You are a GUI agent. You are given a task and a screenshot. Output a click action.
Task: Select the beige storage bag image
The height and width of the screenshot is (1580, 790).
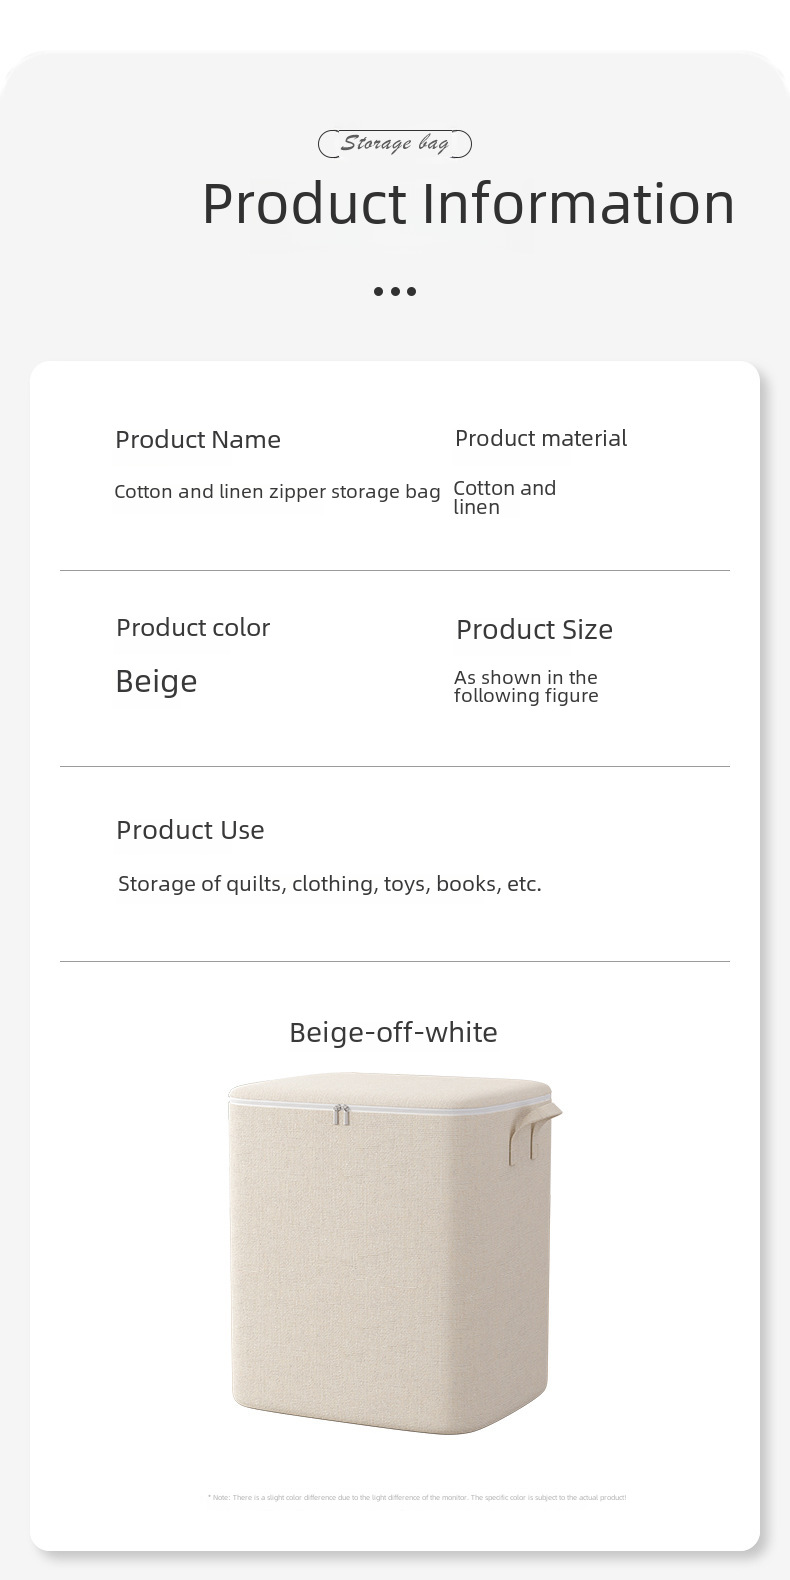click(x=395, y=1253)
